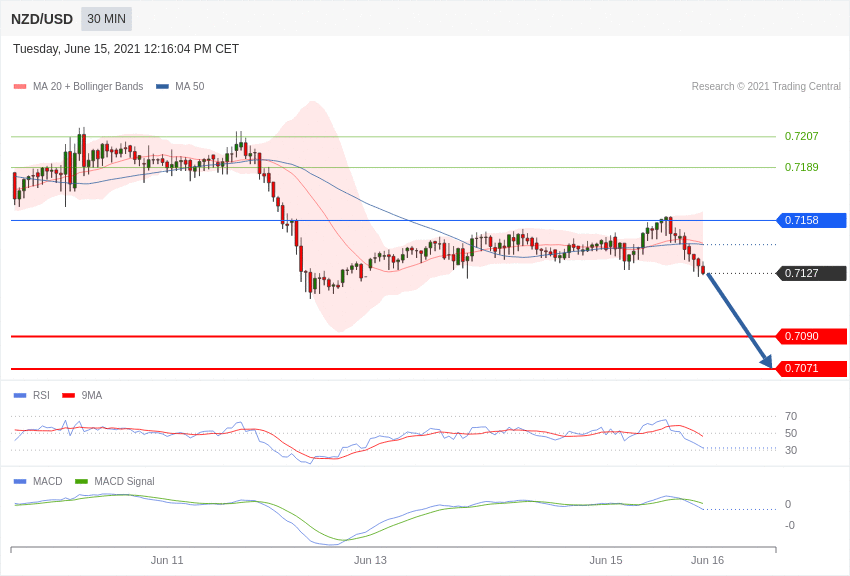Click the RSI 50 axis value
The image size is (850, 576).
pyautogui.click(x=791, y=433)
